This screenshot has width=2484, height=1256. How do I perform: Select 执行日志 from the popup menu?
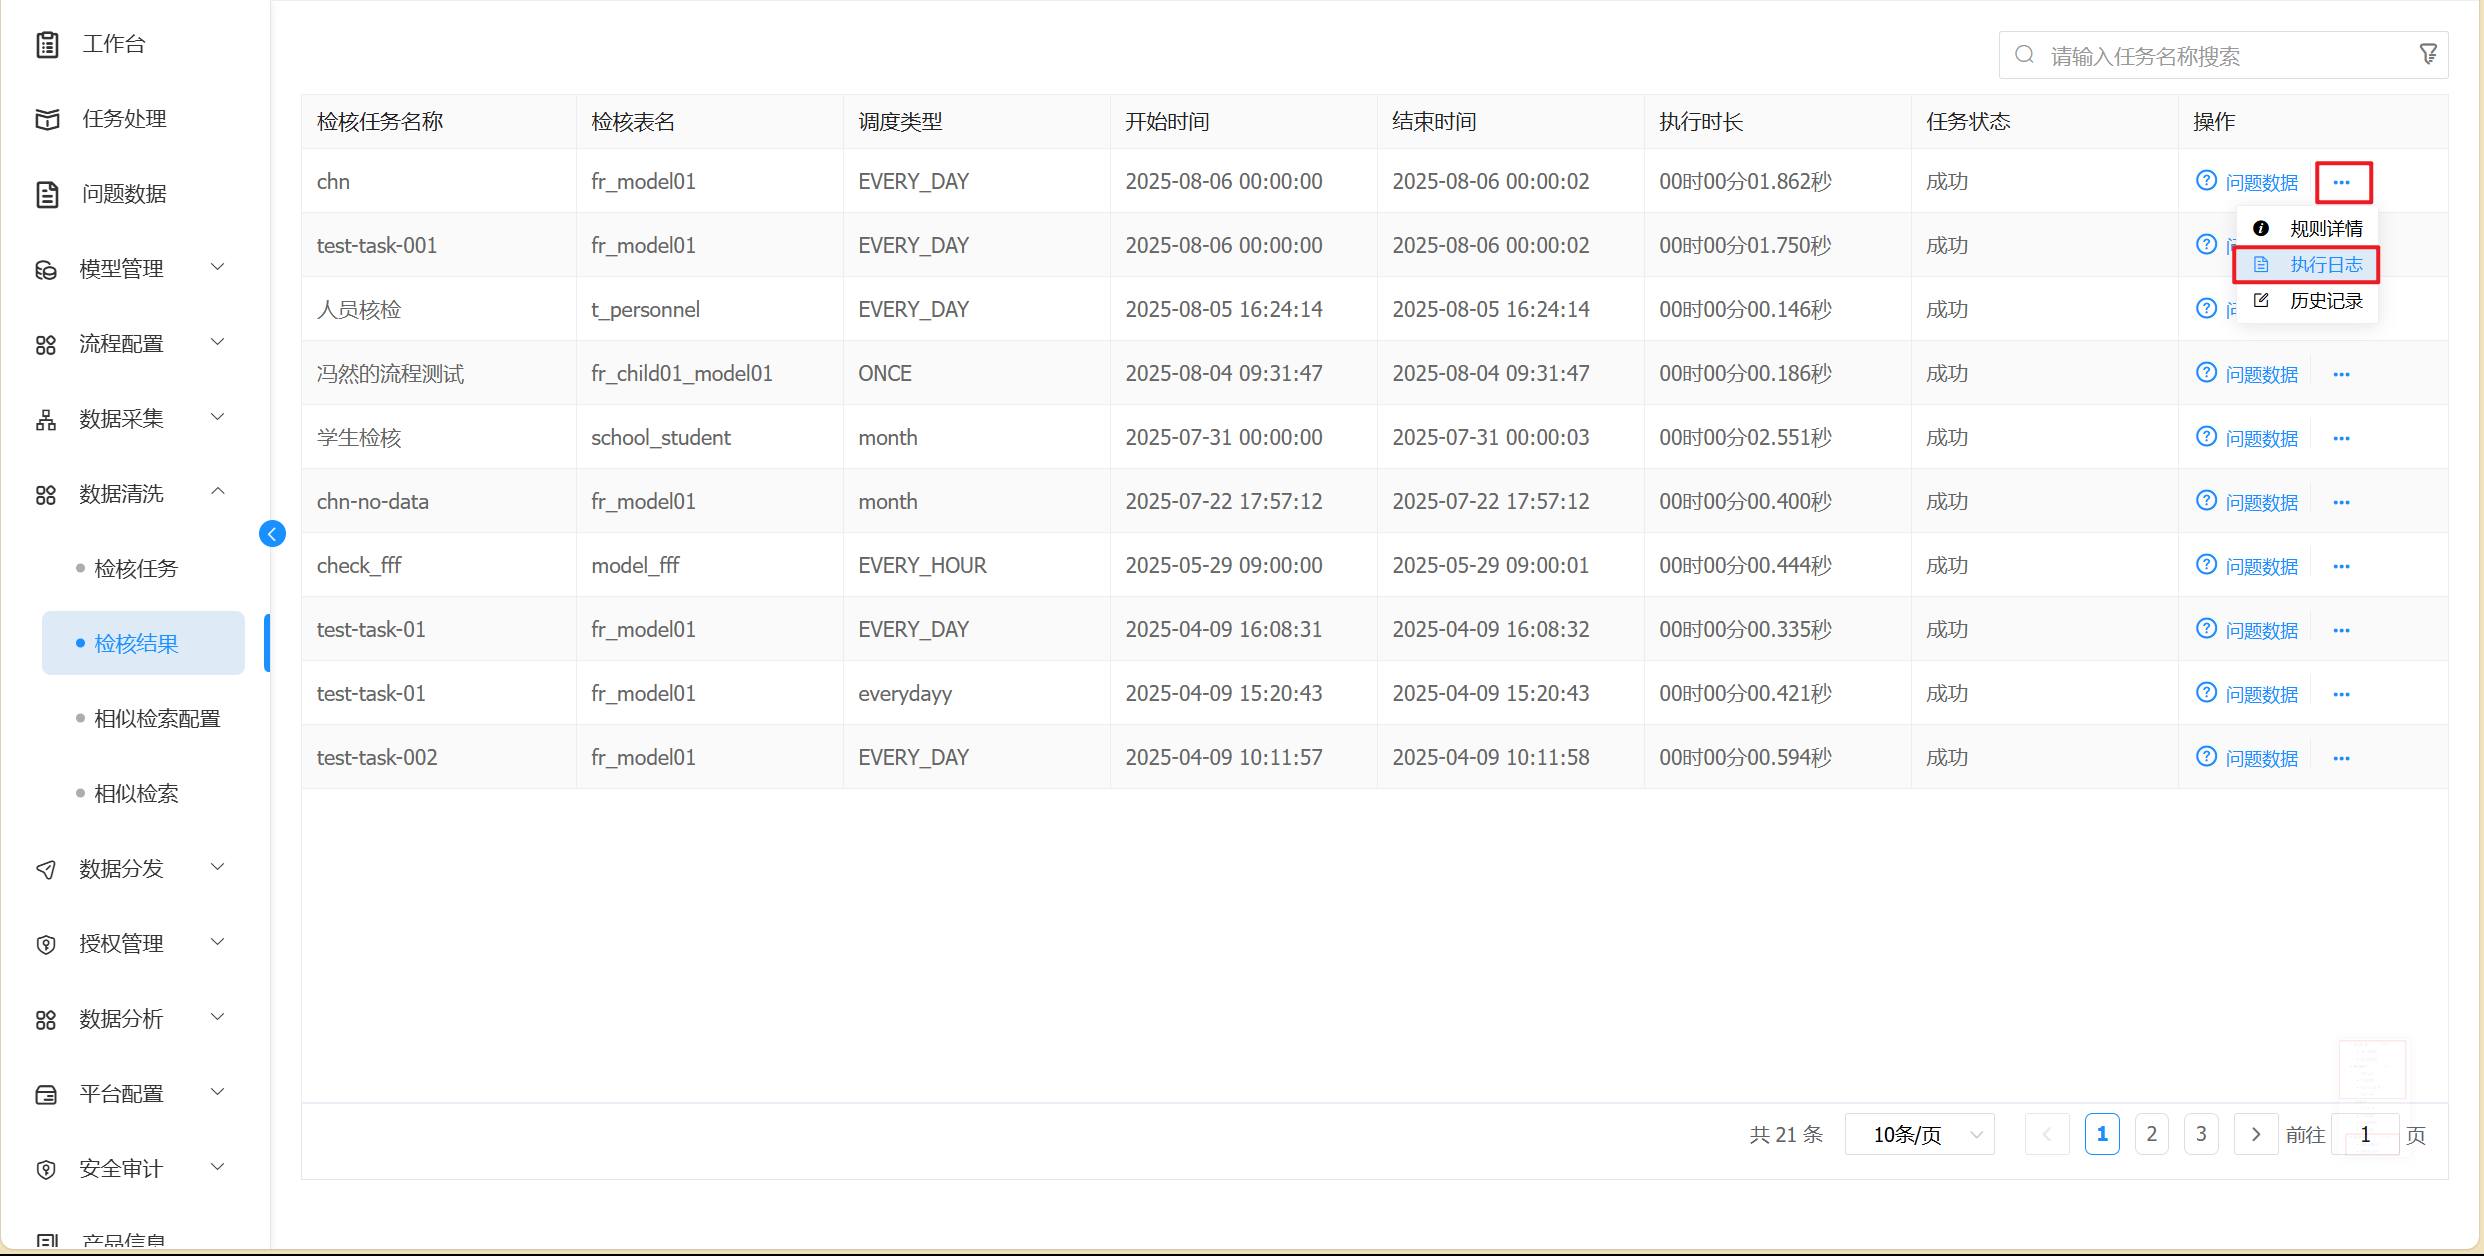pos(2324,264)
